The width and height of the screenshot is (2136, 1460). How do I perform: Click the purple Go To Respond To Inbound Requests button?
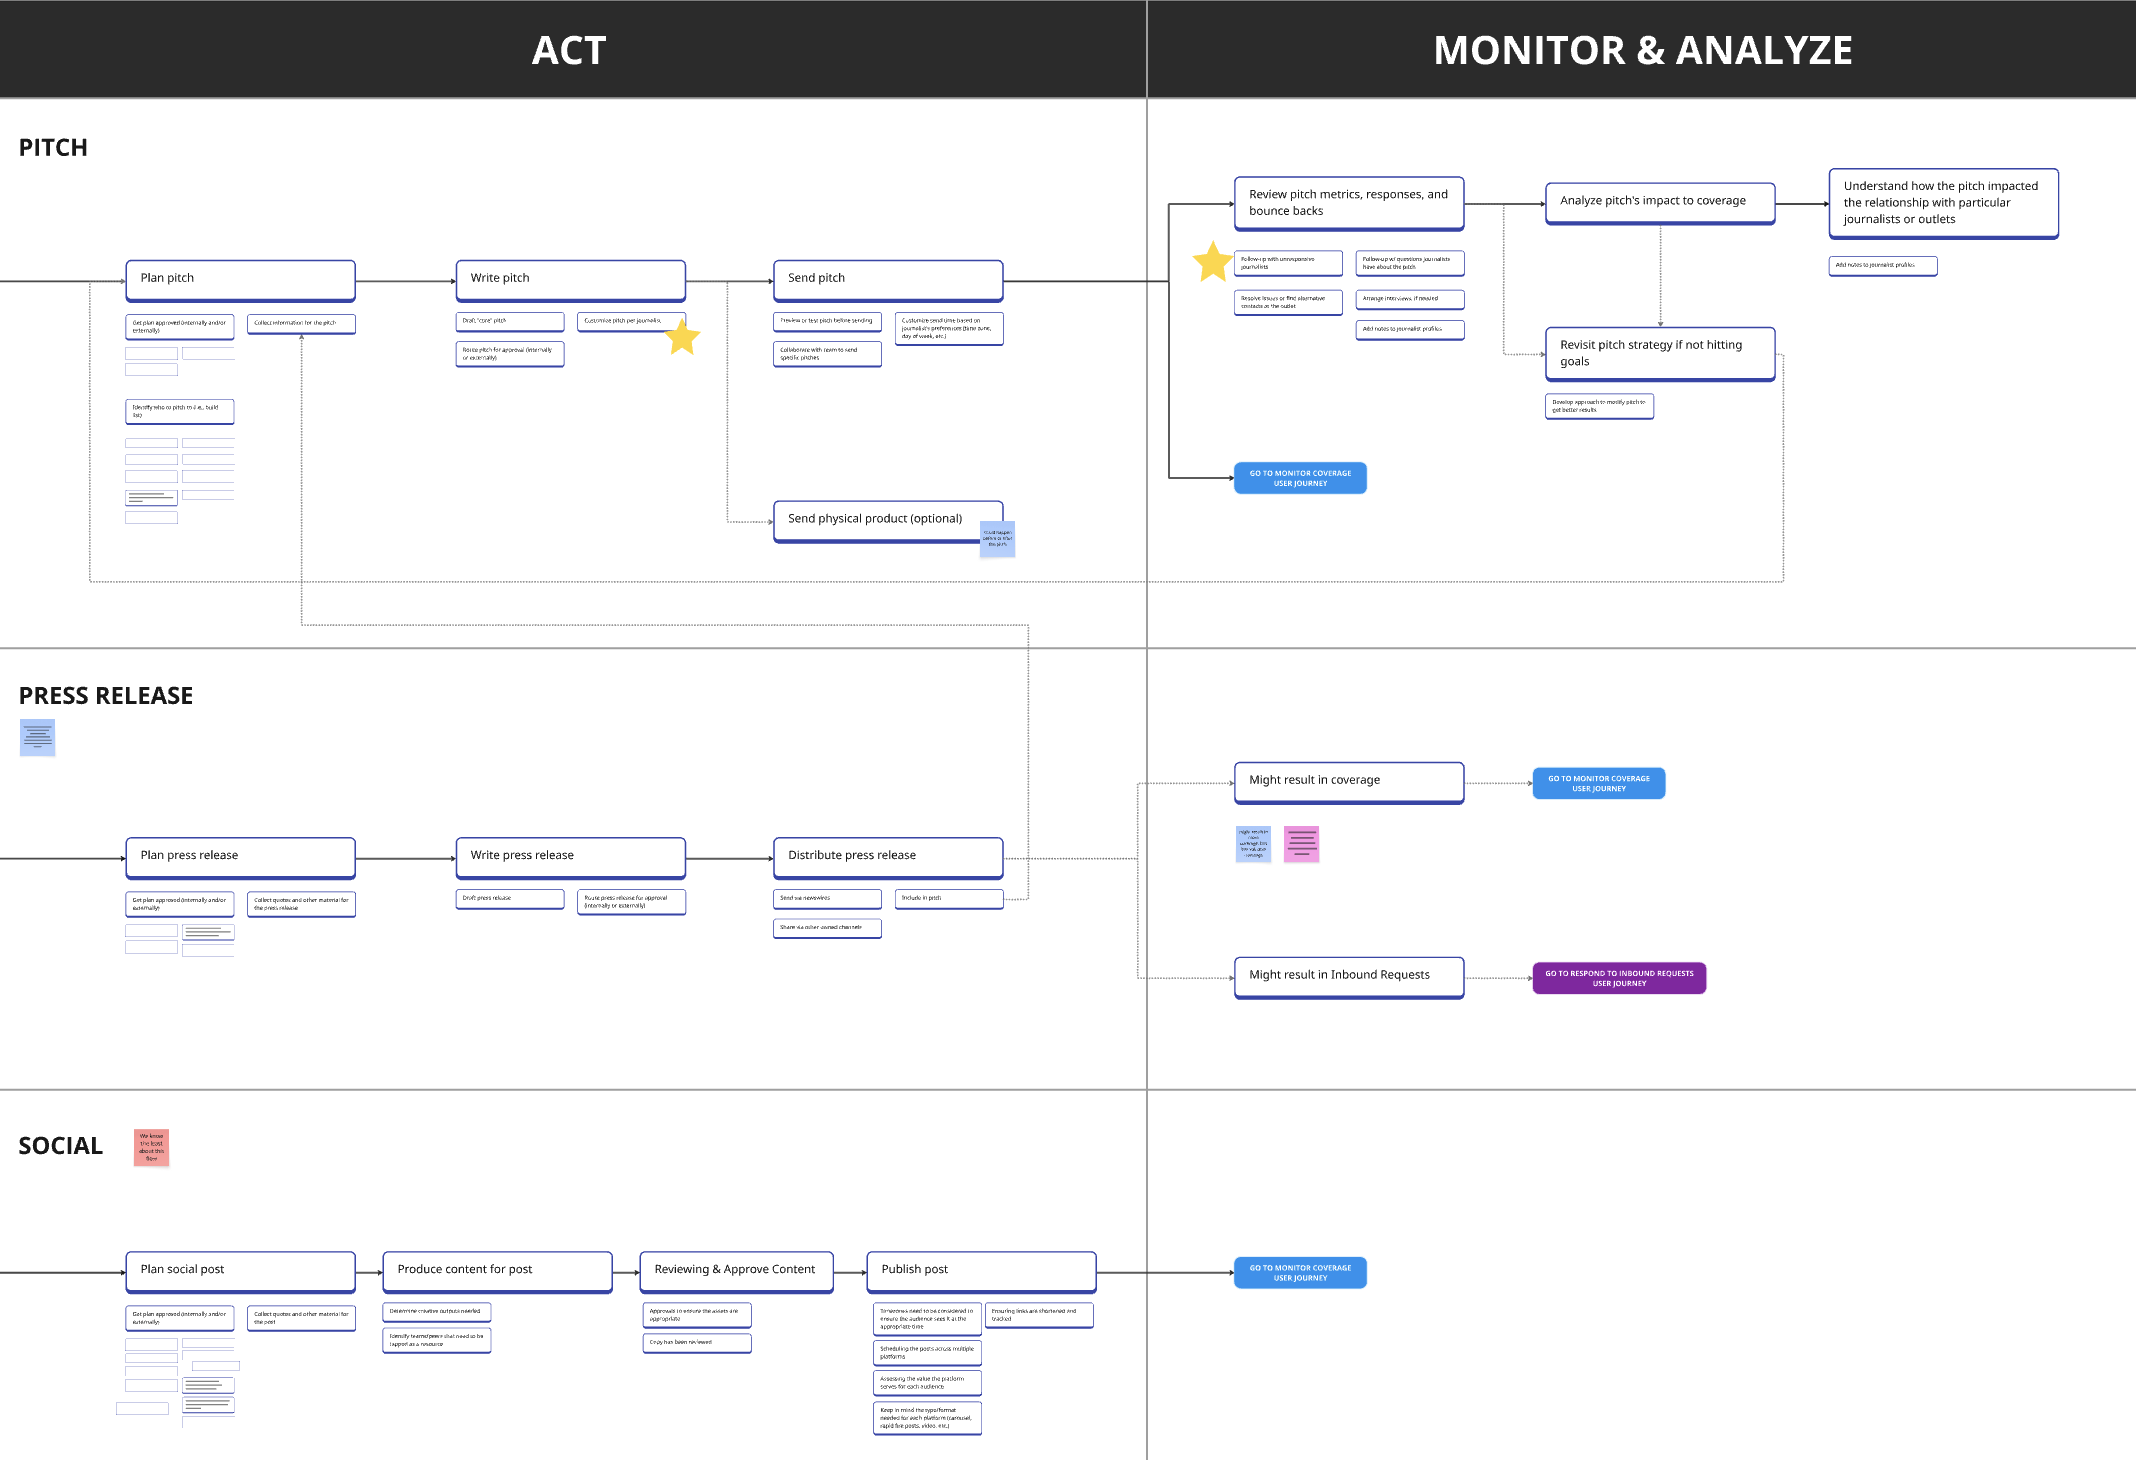[1618, 978]
